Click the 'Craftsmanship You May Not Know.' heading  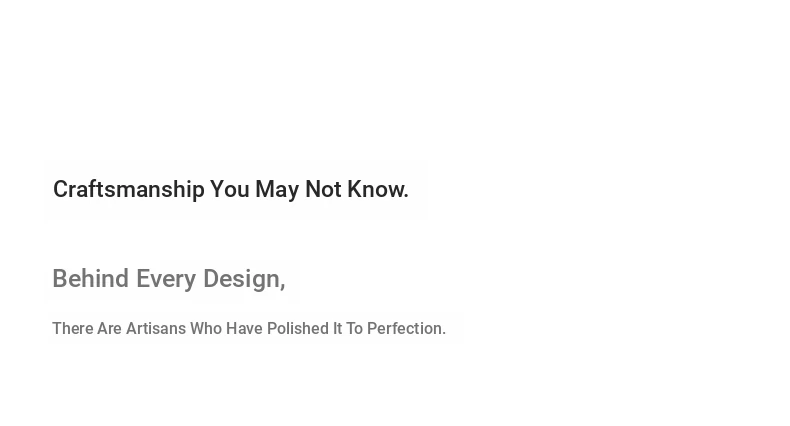(231, 190)
